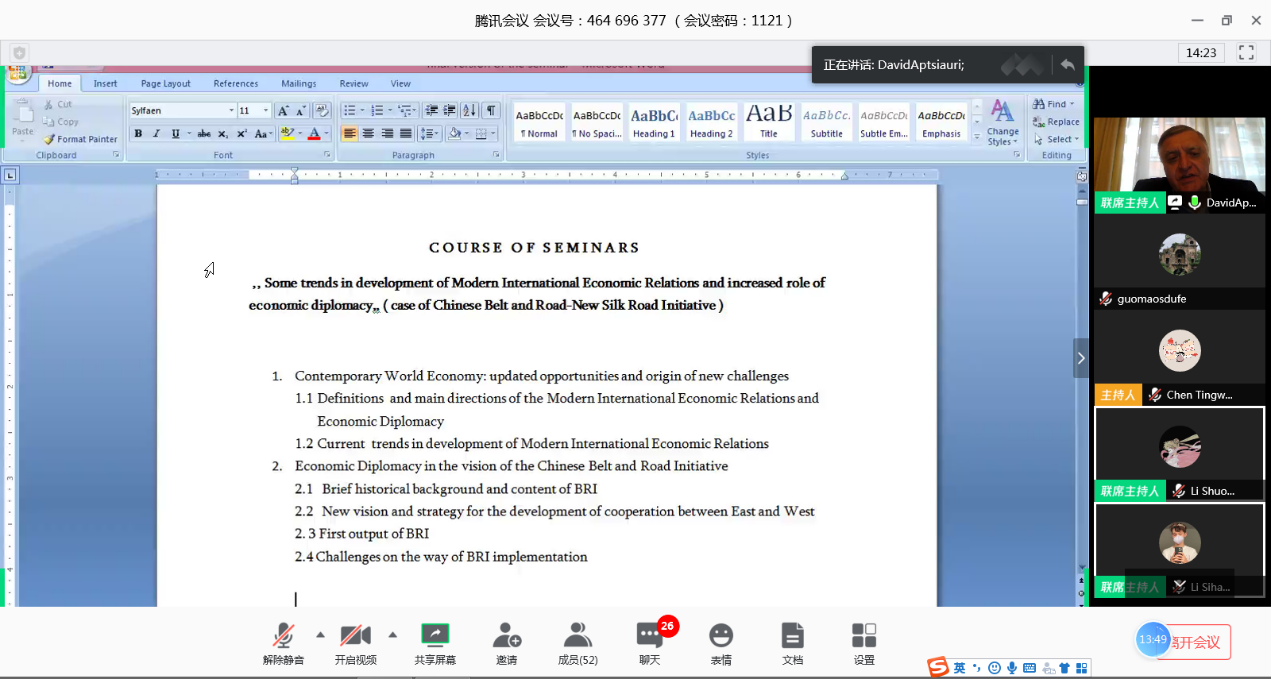
Task: Turn on the video camera
Action: click(355, 642)
